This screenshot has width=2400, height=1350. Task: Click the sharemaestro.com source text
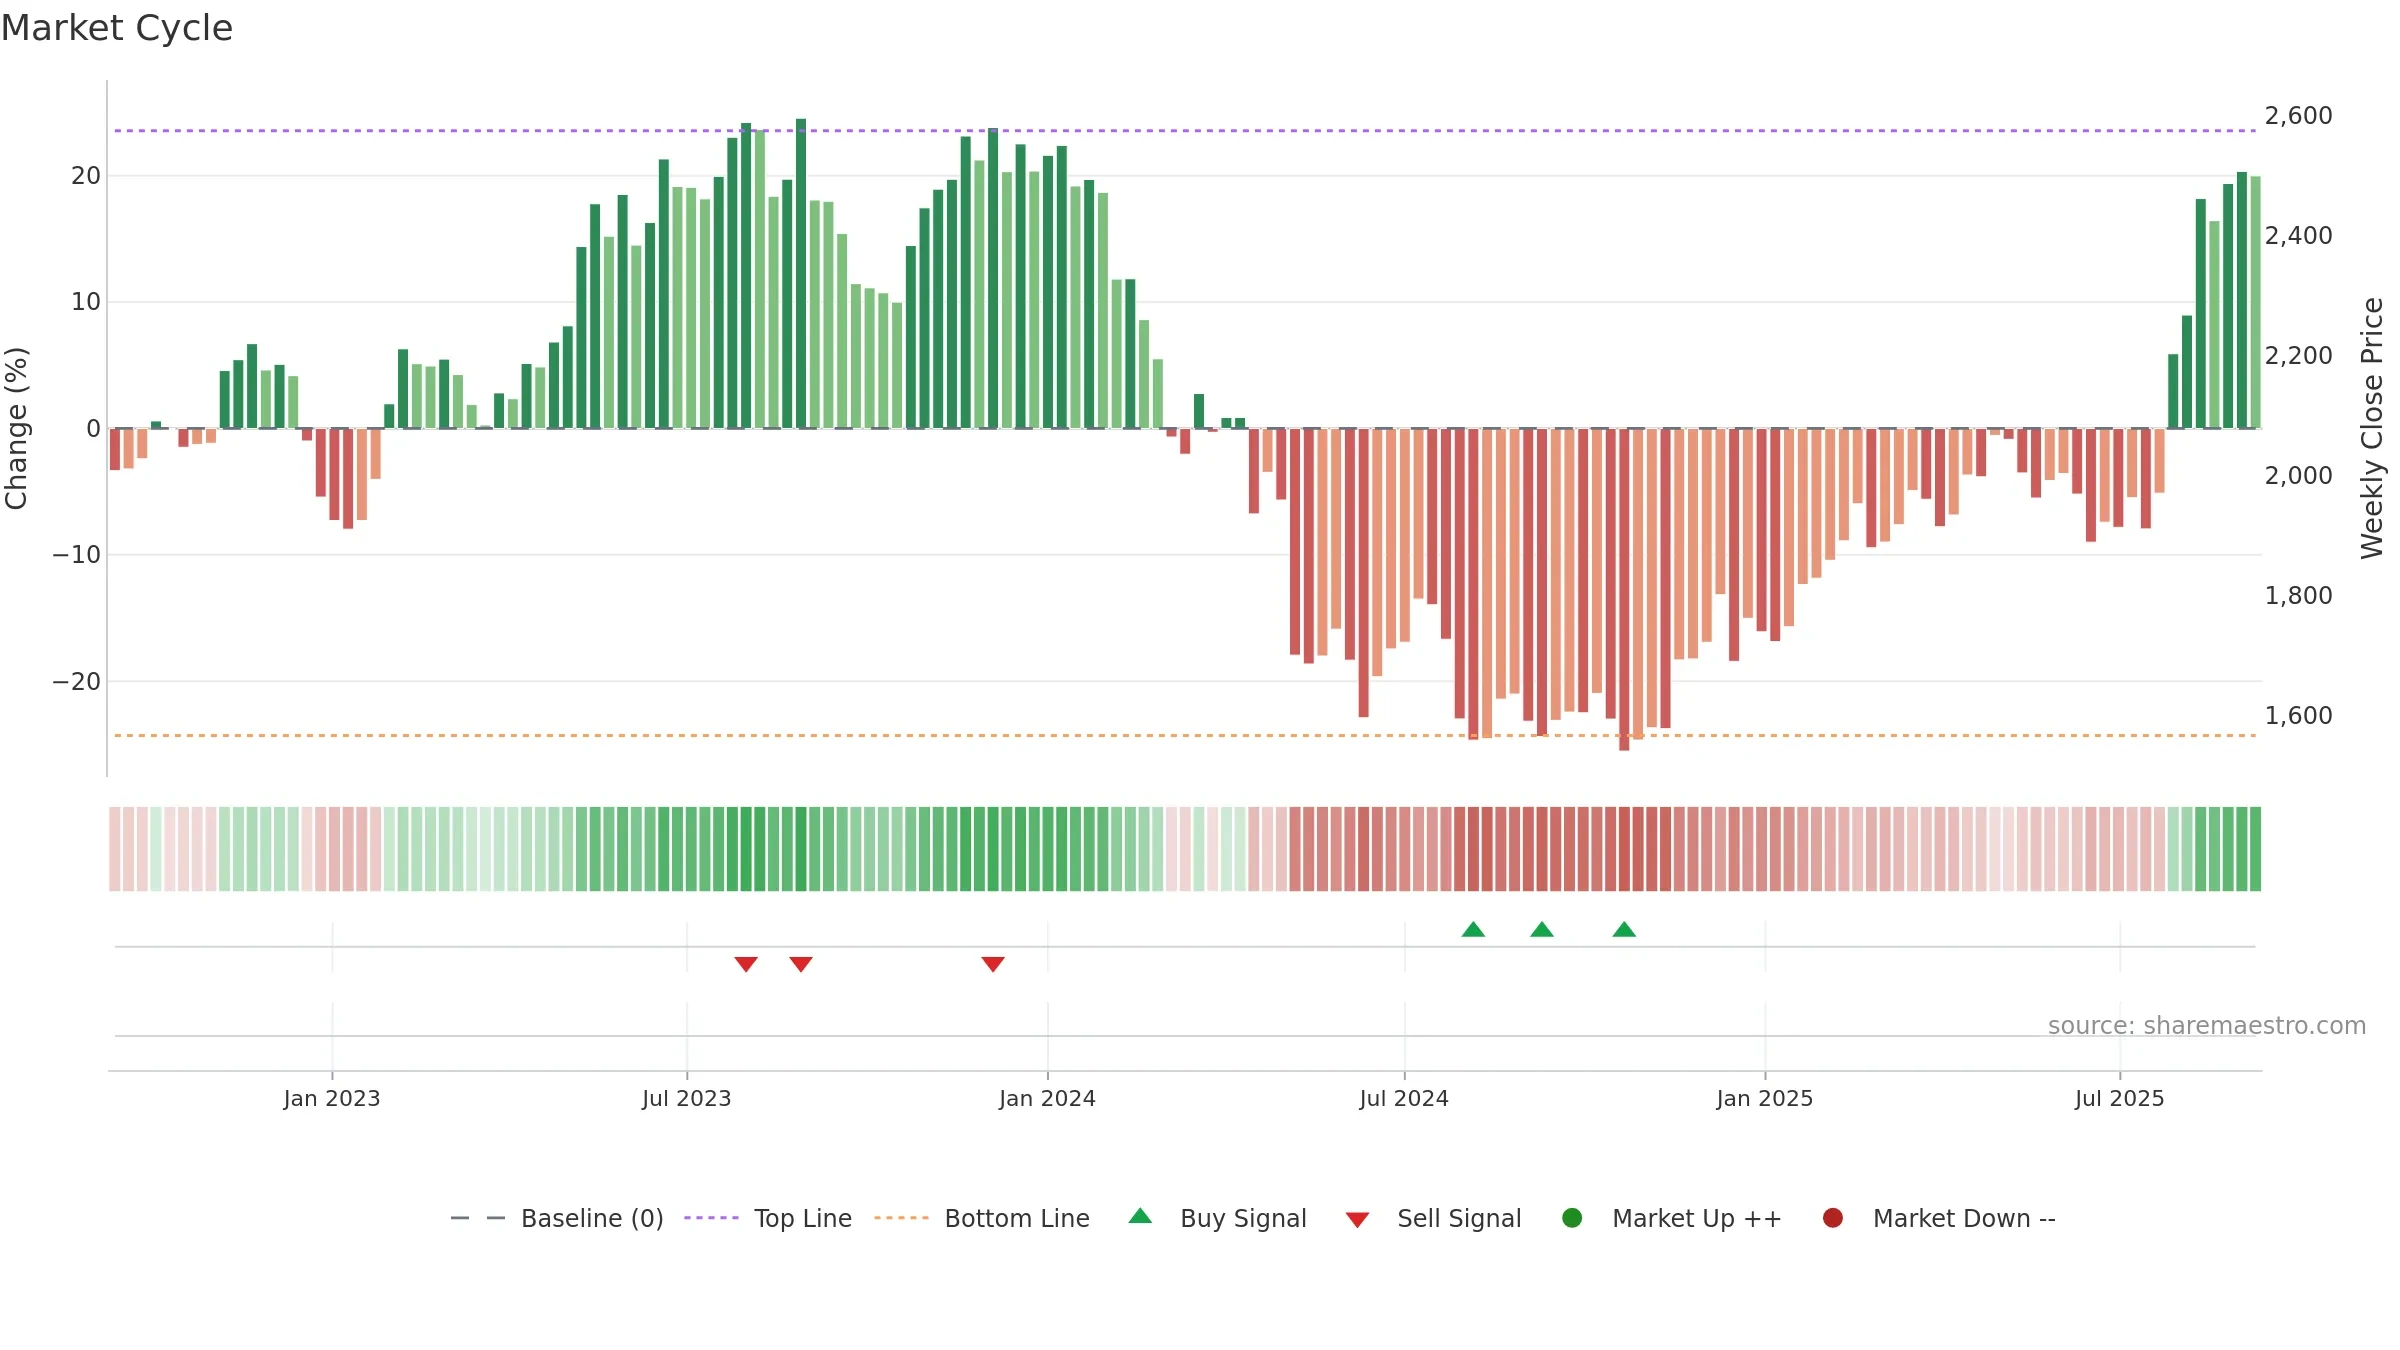click(x=2207, y=1026)
